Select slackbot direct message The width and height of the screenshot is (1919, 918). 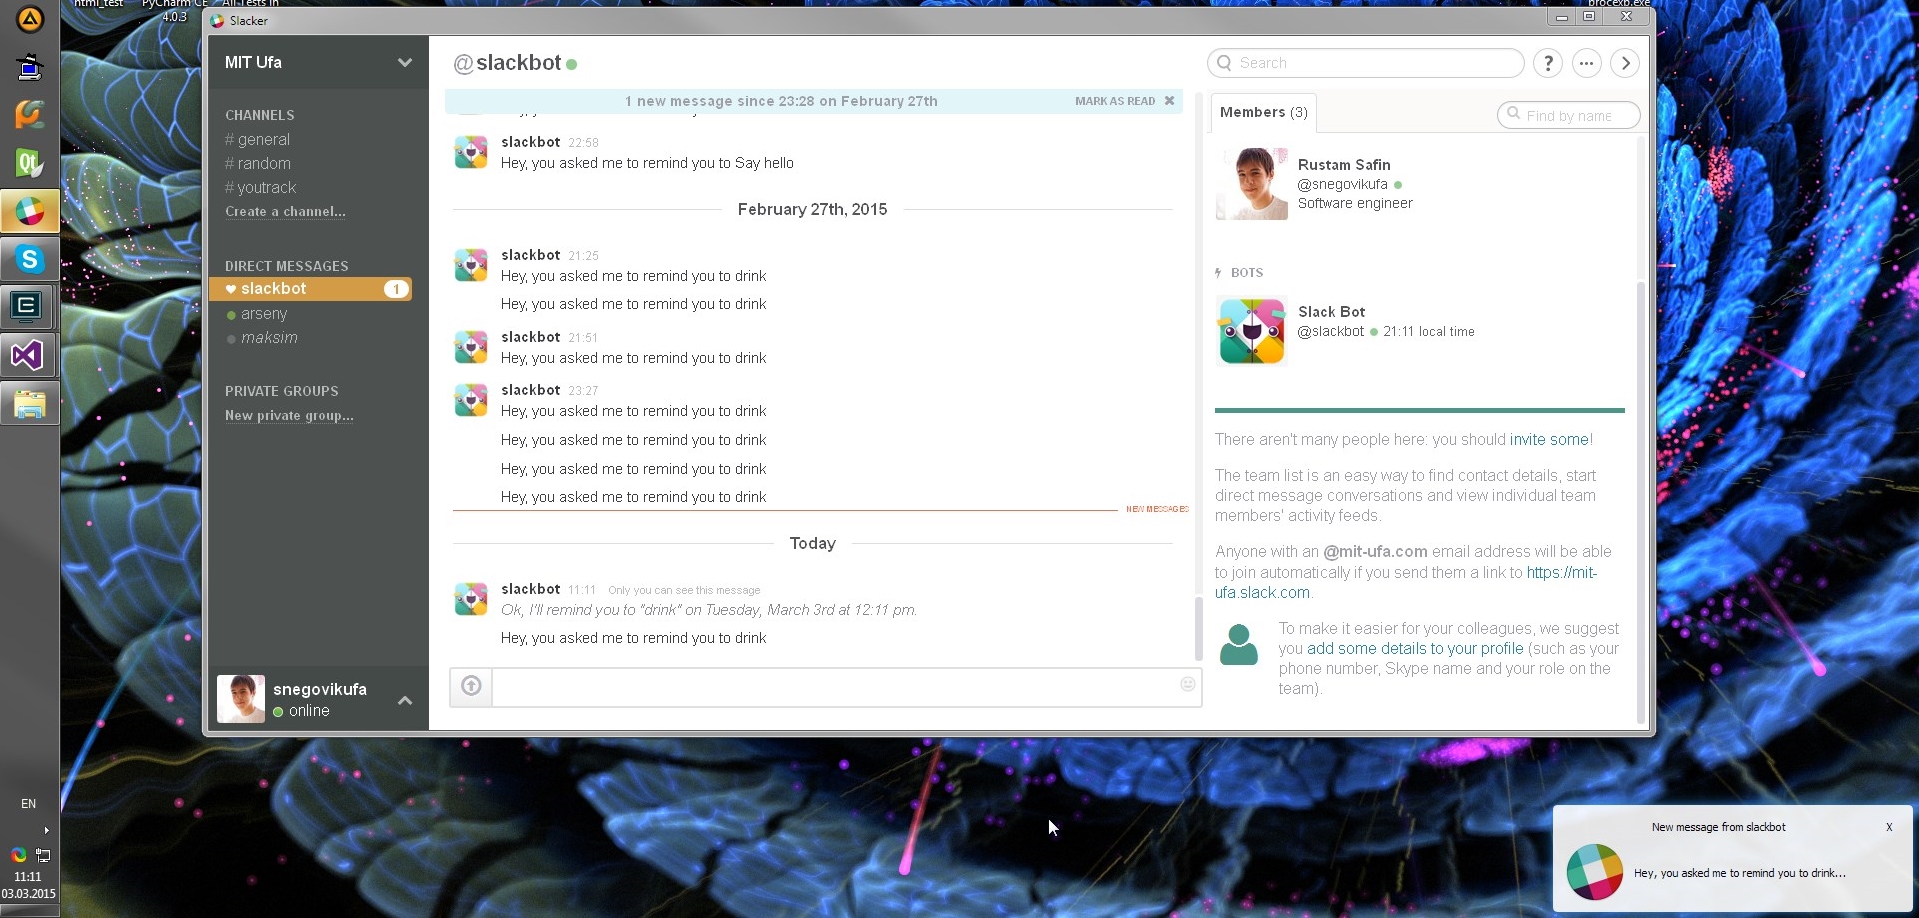coord(310,289)
